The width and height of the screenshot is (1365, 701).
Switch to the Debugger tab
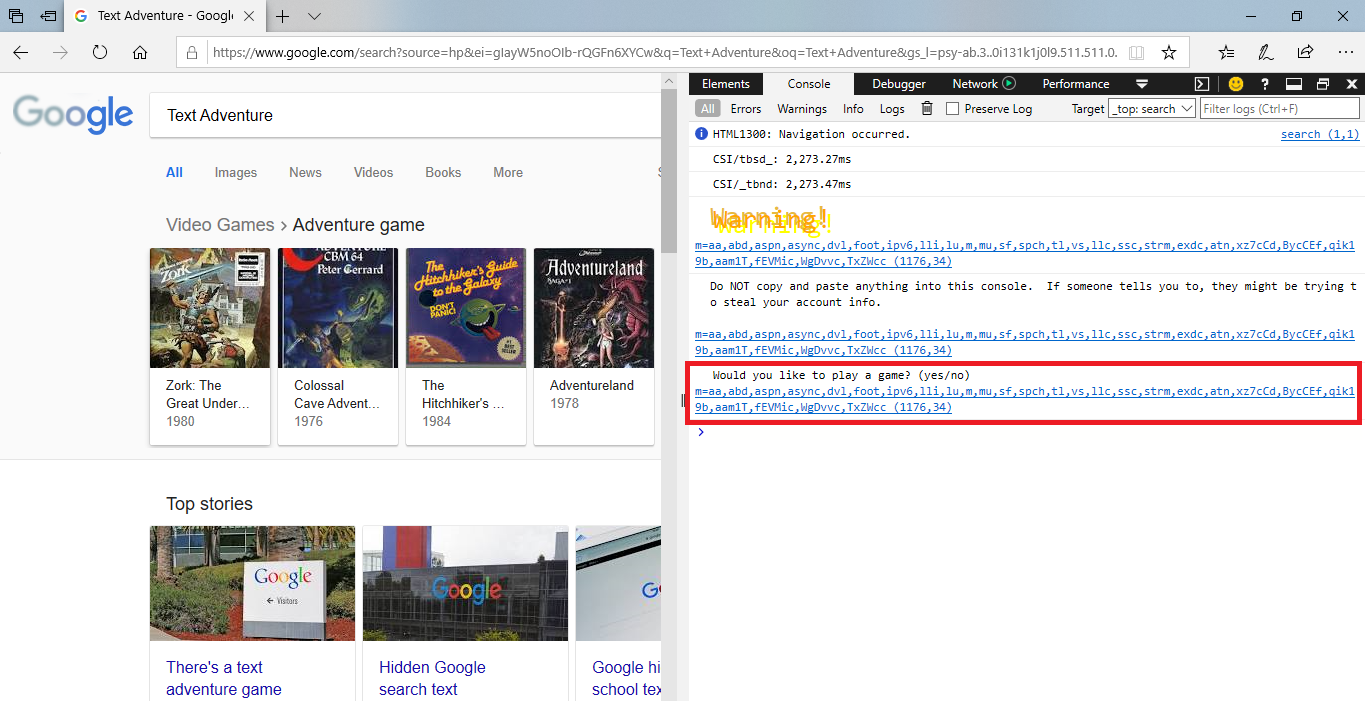pyautogui.click(x=899, y=84)
